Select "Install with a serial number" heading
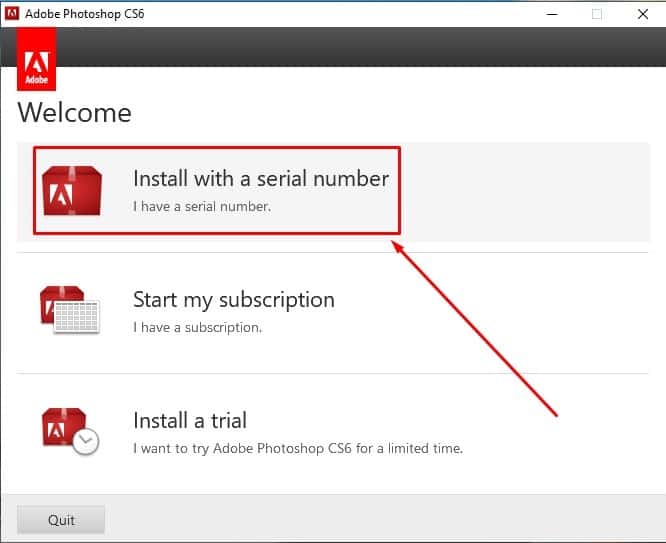Image resolution: width=666 pixels, height=543 pixels. click(x=260, y=179)
